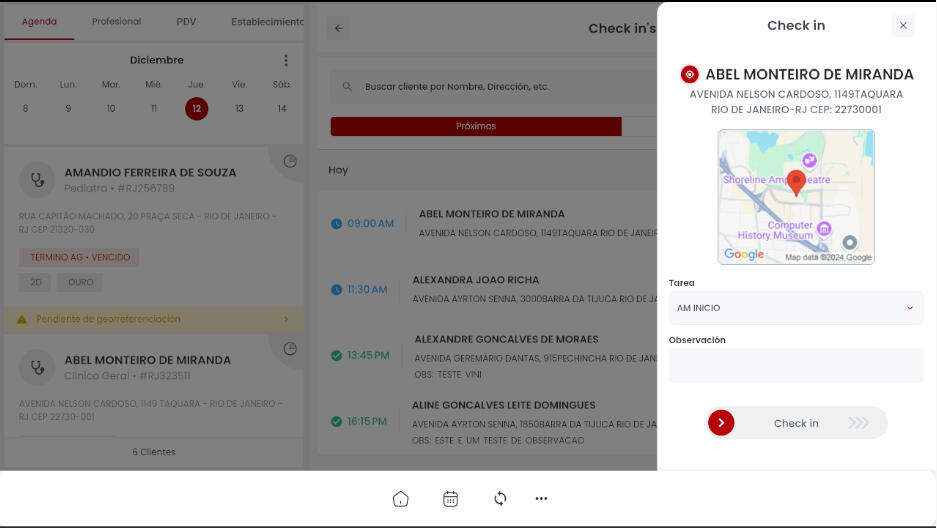
Task: Switch to the Establecimiento tab
Action: [267, 22]
